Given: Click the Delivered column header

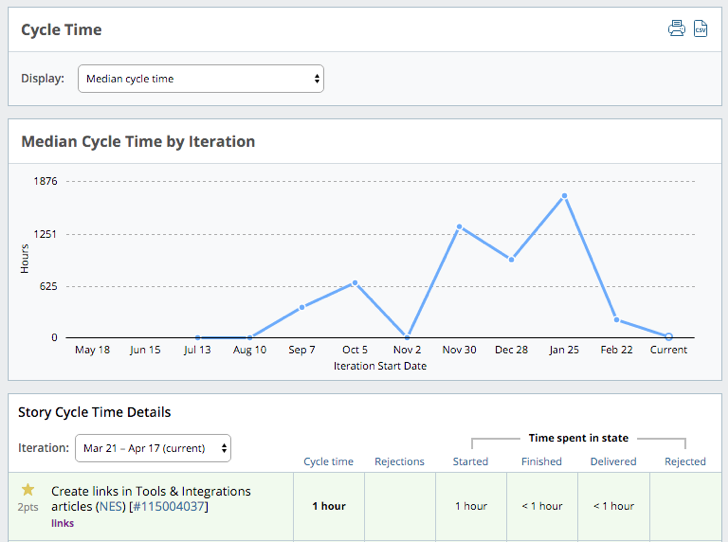Looking at the screenshot, I should pos(613,462).
